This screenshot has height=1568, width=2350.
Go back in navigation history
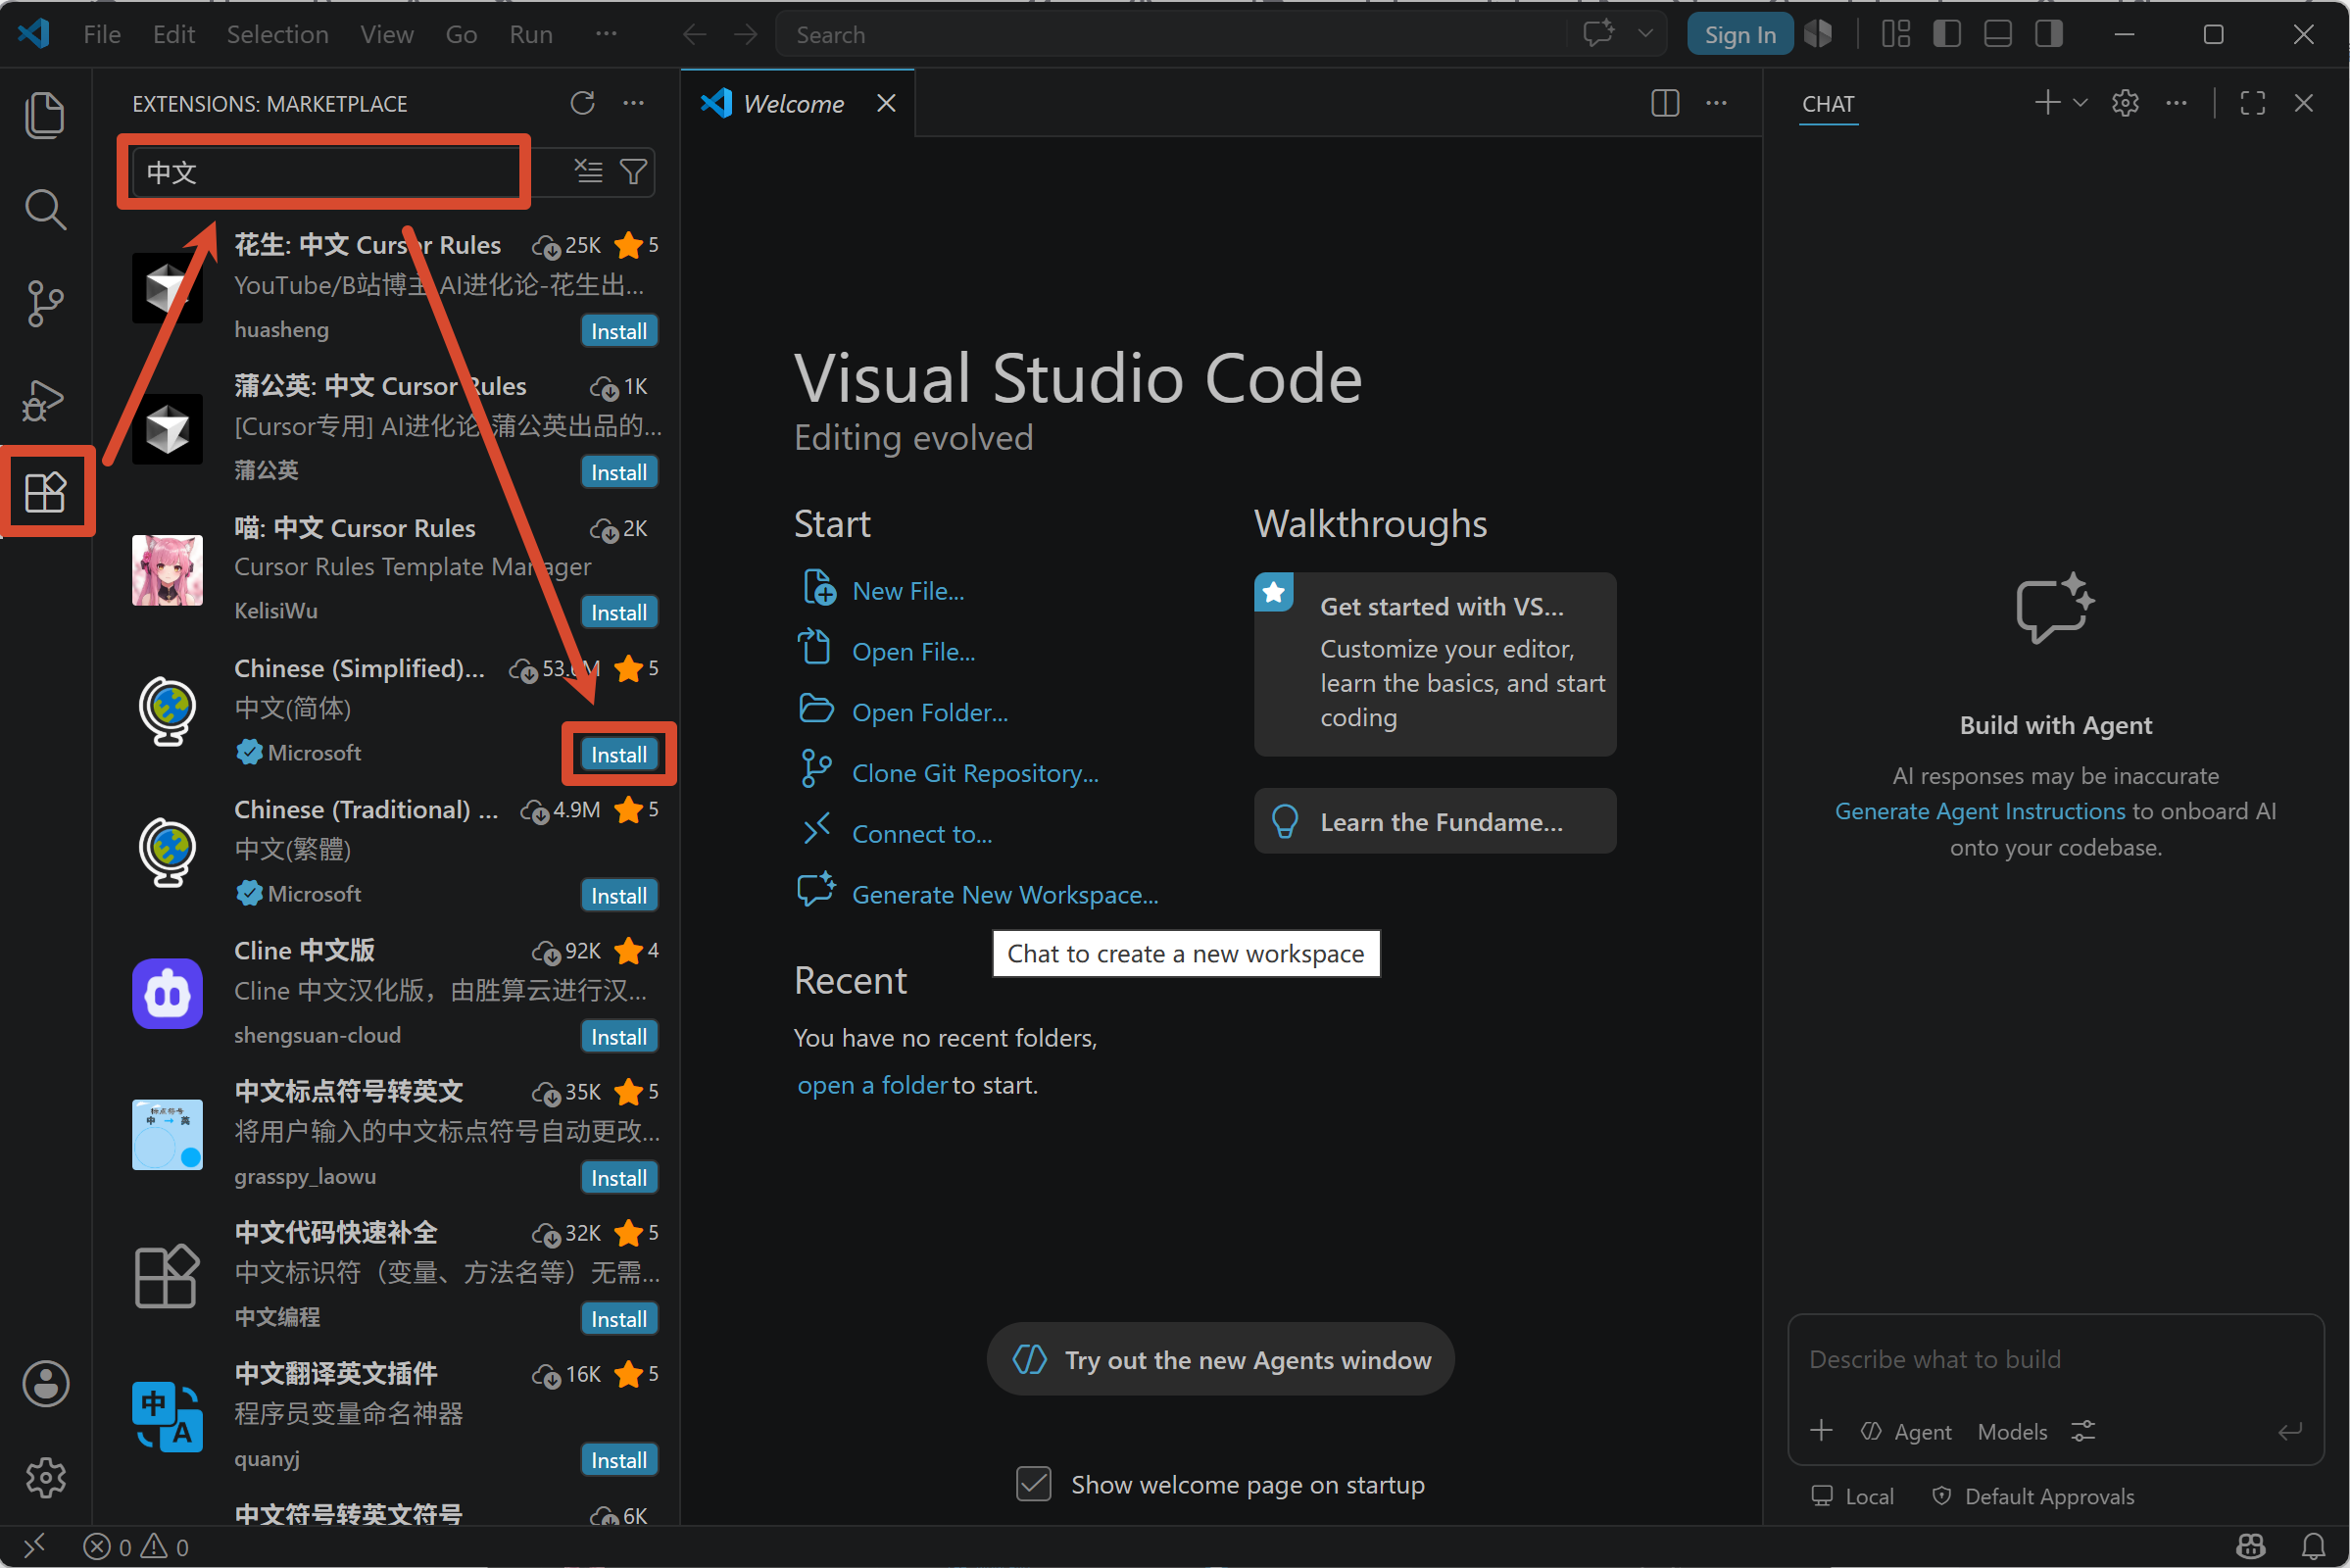(695, 35)
